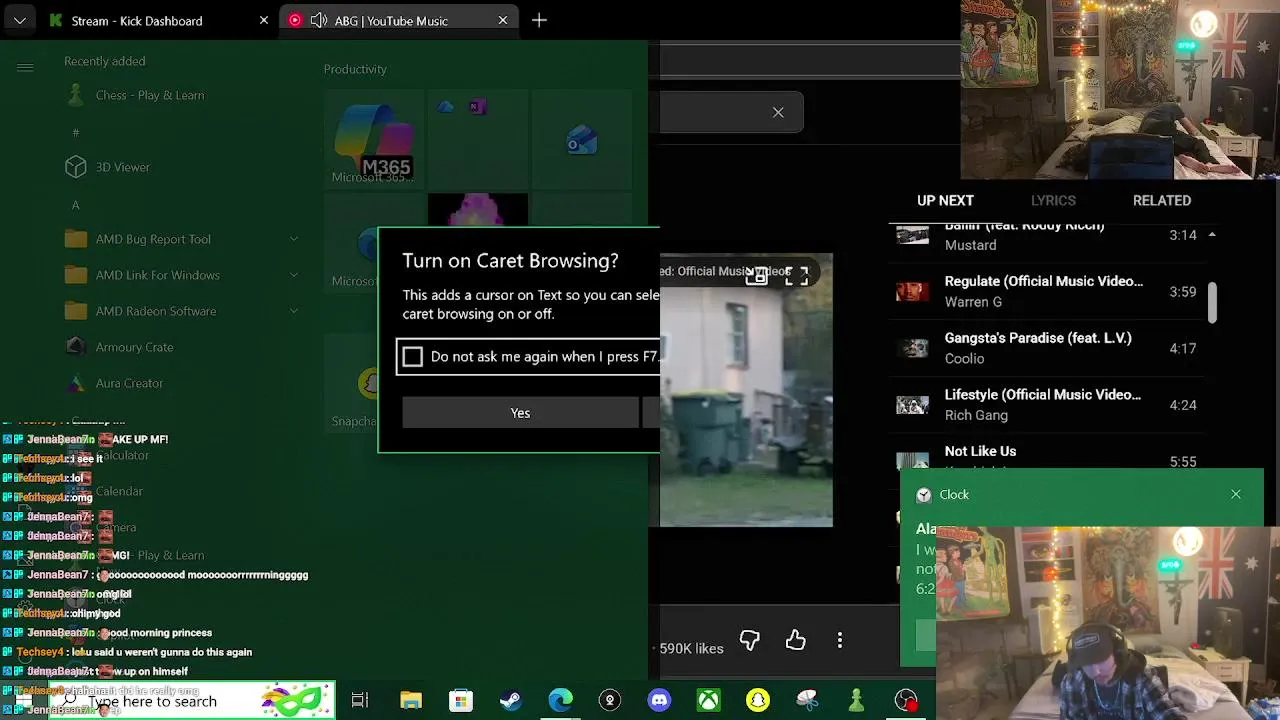This screenshot has width=1280, height=720.
Task: Open the Start menu hamburger icon
Action: (25, 67)
